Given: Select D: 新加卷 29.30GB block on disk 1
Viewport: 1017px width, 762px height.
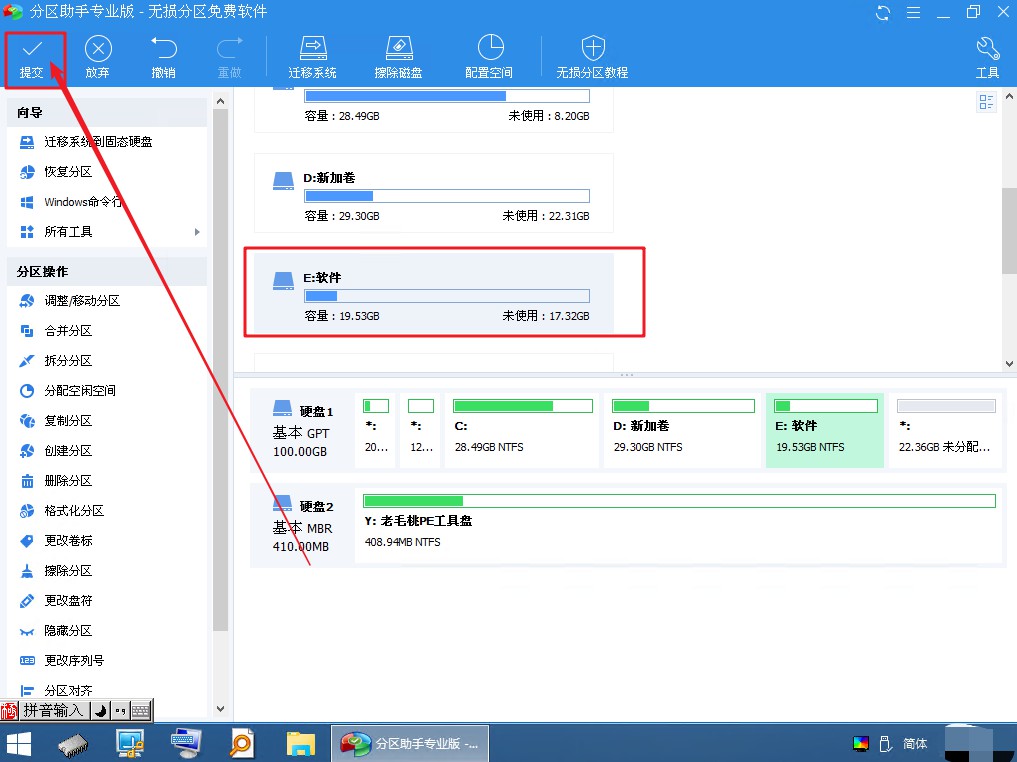Looking at the screenshot, I should (682, 430).
